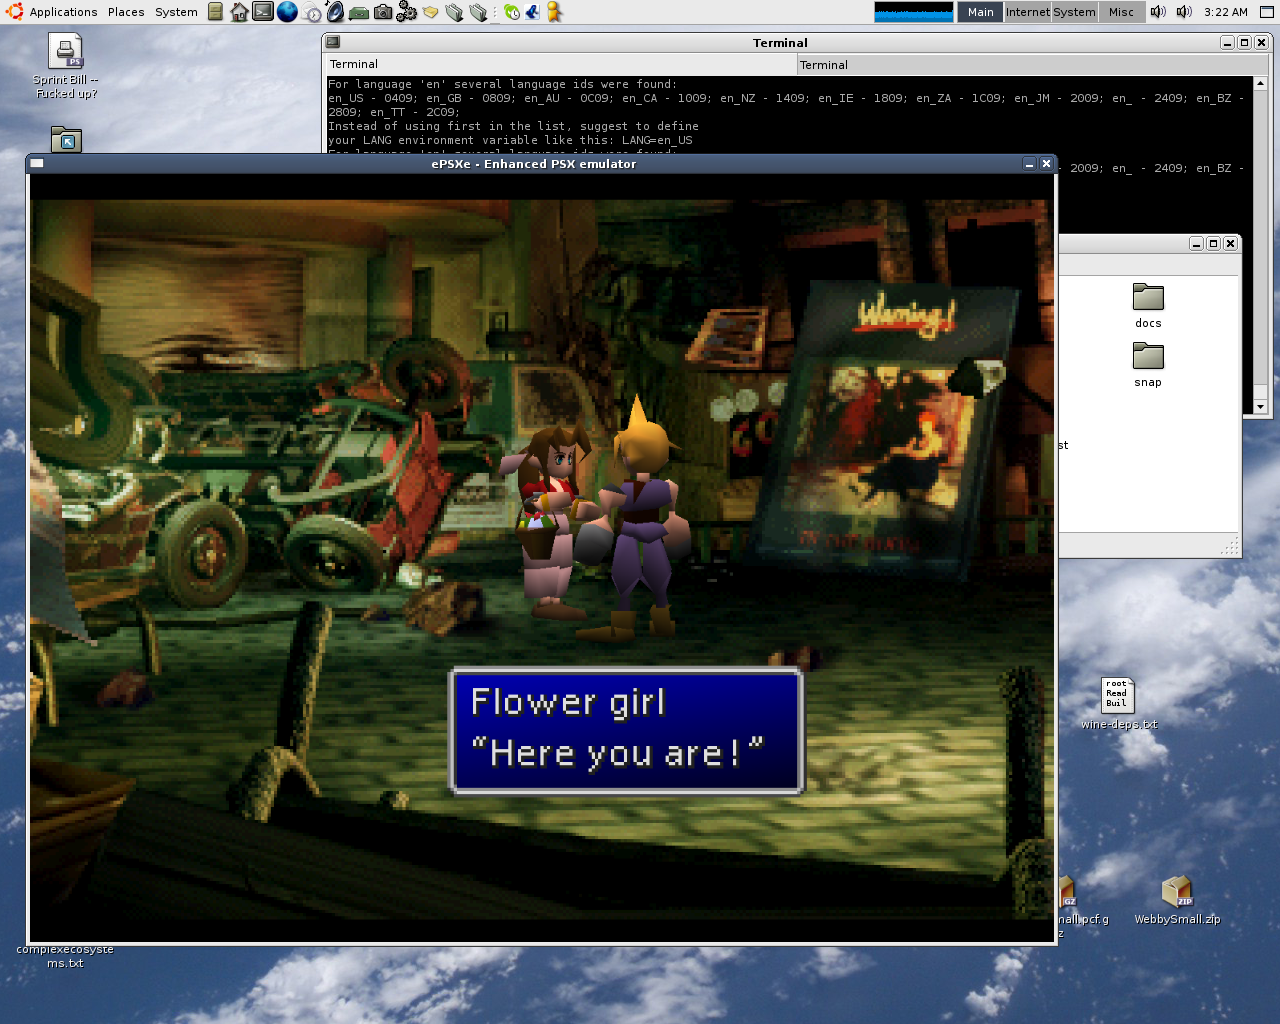Switch to the Misc workspace
Viewport: 1280px width, 1024px height.
coord(1121,12)
